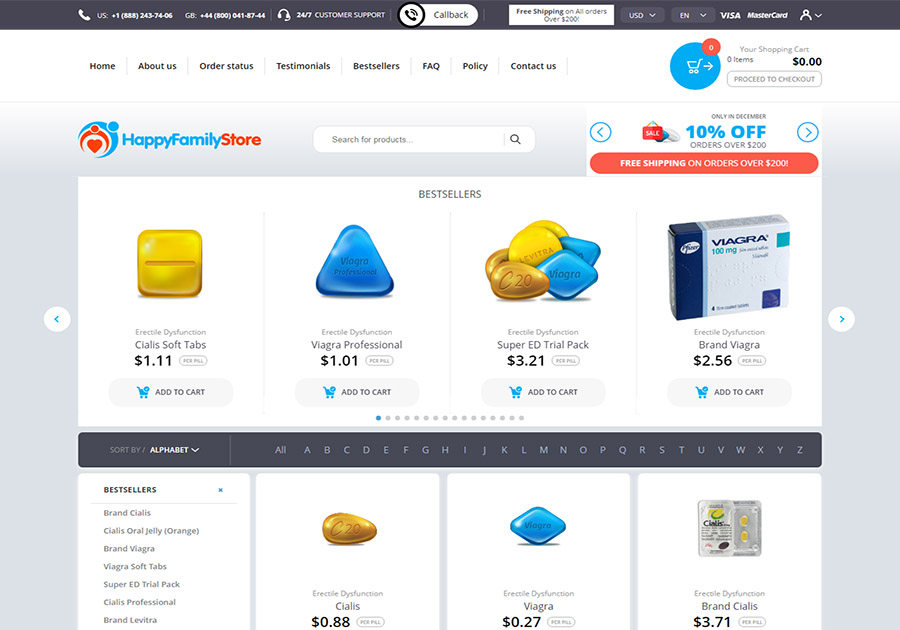This screenshot has height=630, width=900.
Task: Click the magnifier search icon
Action: click(x=515, y=139)
